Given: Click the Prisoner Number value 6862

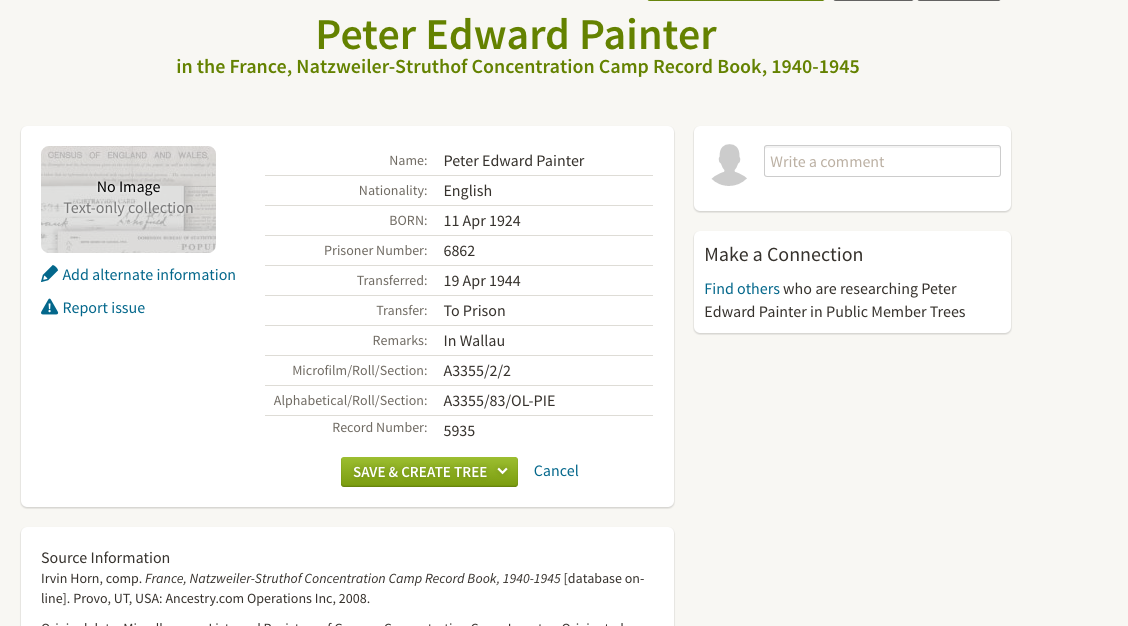Looking at the screenshot, I should coord(459,251).
